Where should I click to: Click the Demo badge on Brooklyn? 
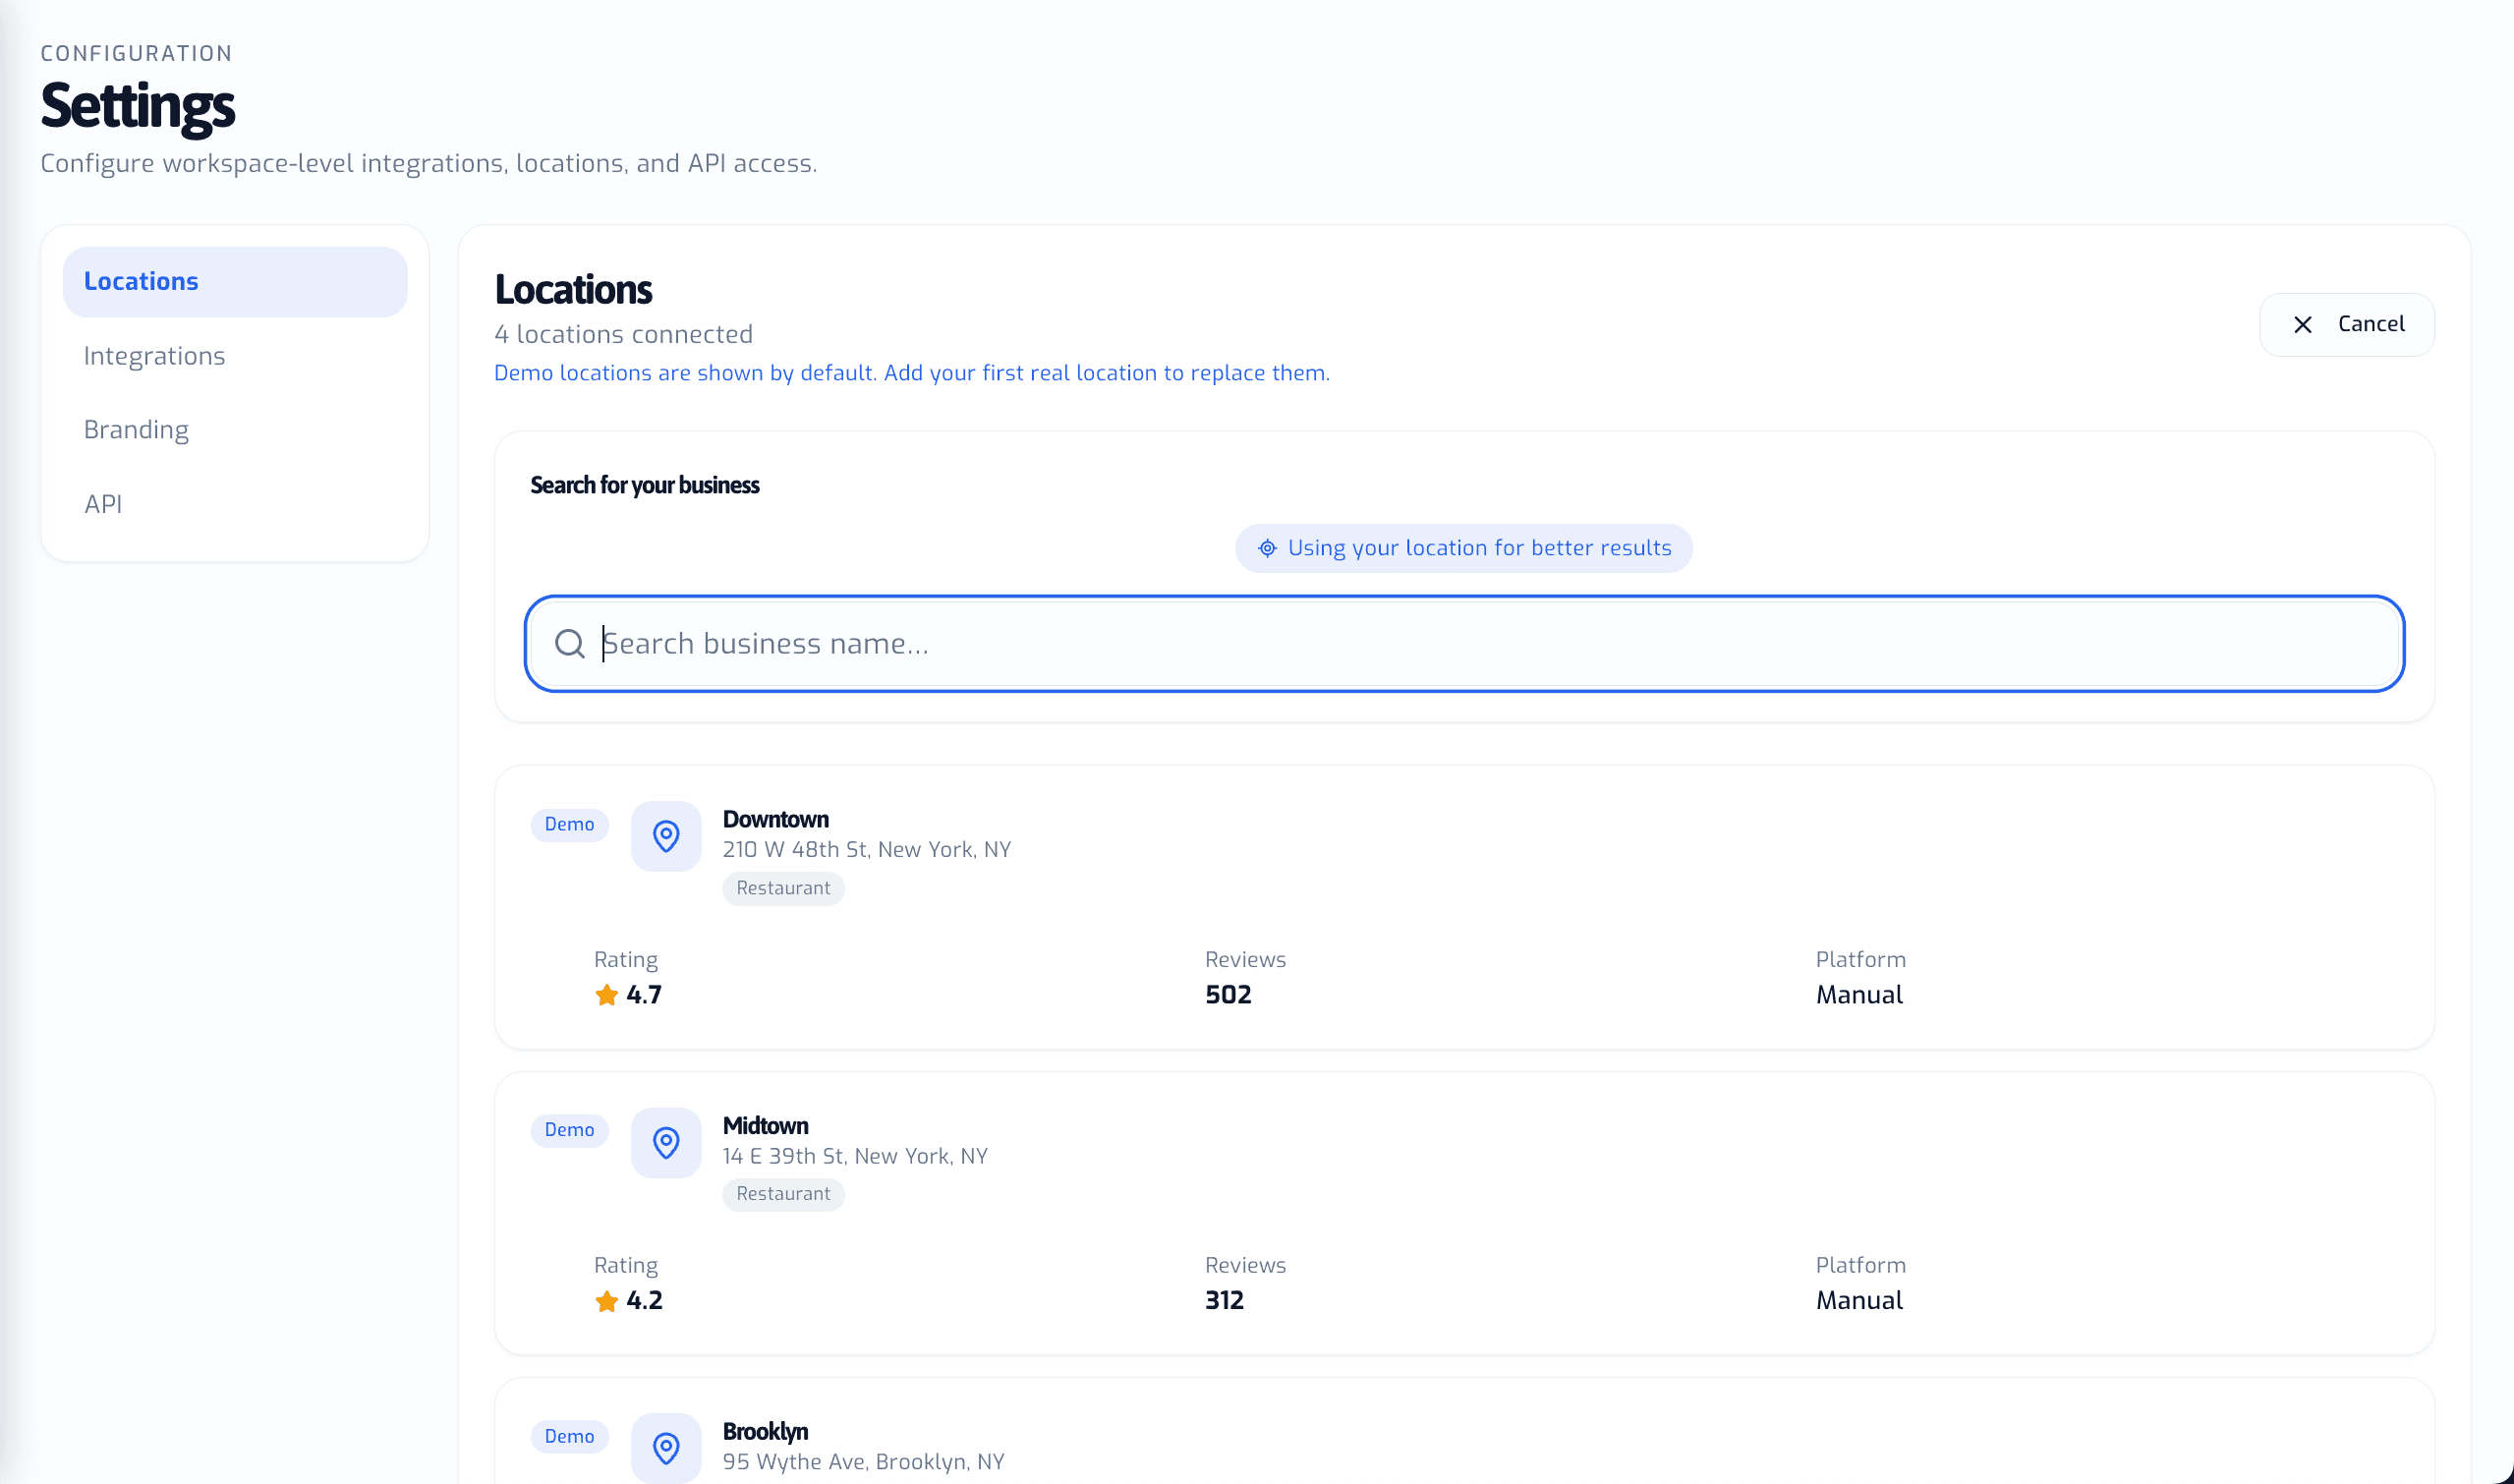tap(570, 1437)
